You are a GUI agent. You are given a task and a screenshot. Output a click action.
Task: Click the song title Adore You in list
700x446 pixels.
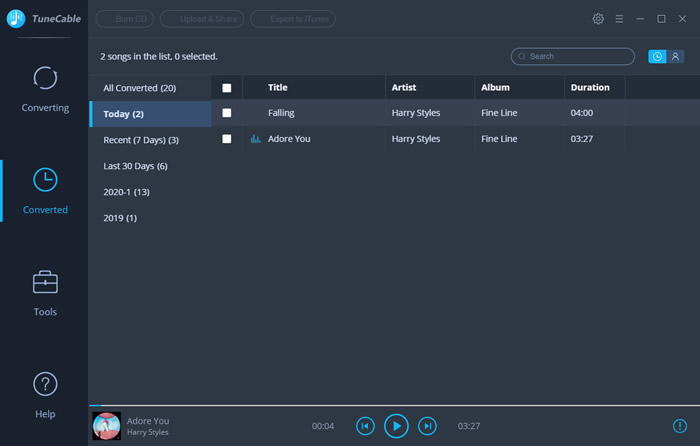point(289,139)
